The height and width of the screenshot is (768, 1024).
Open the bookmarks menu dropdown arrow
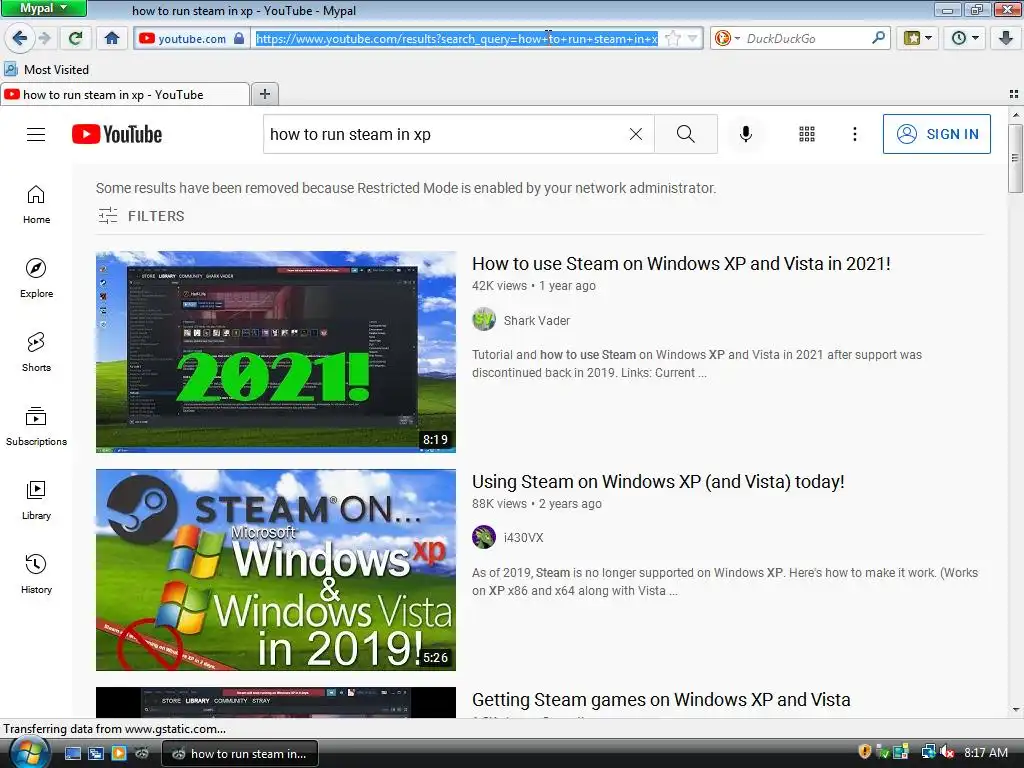point(929,39)
